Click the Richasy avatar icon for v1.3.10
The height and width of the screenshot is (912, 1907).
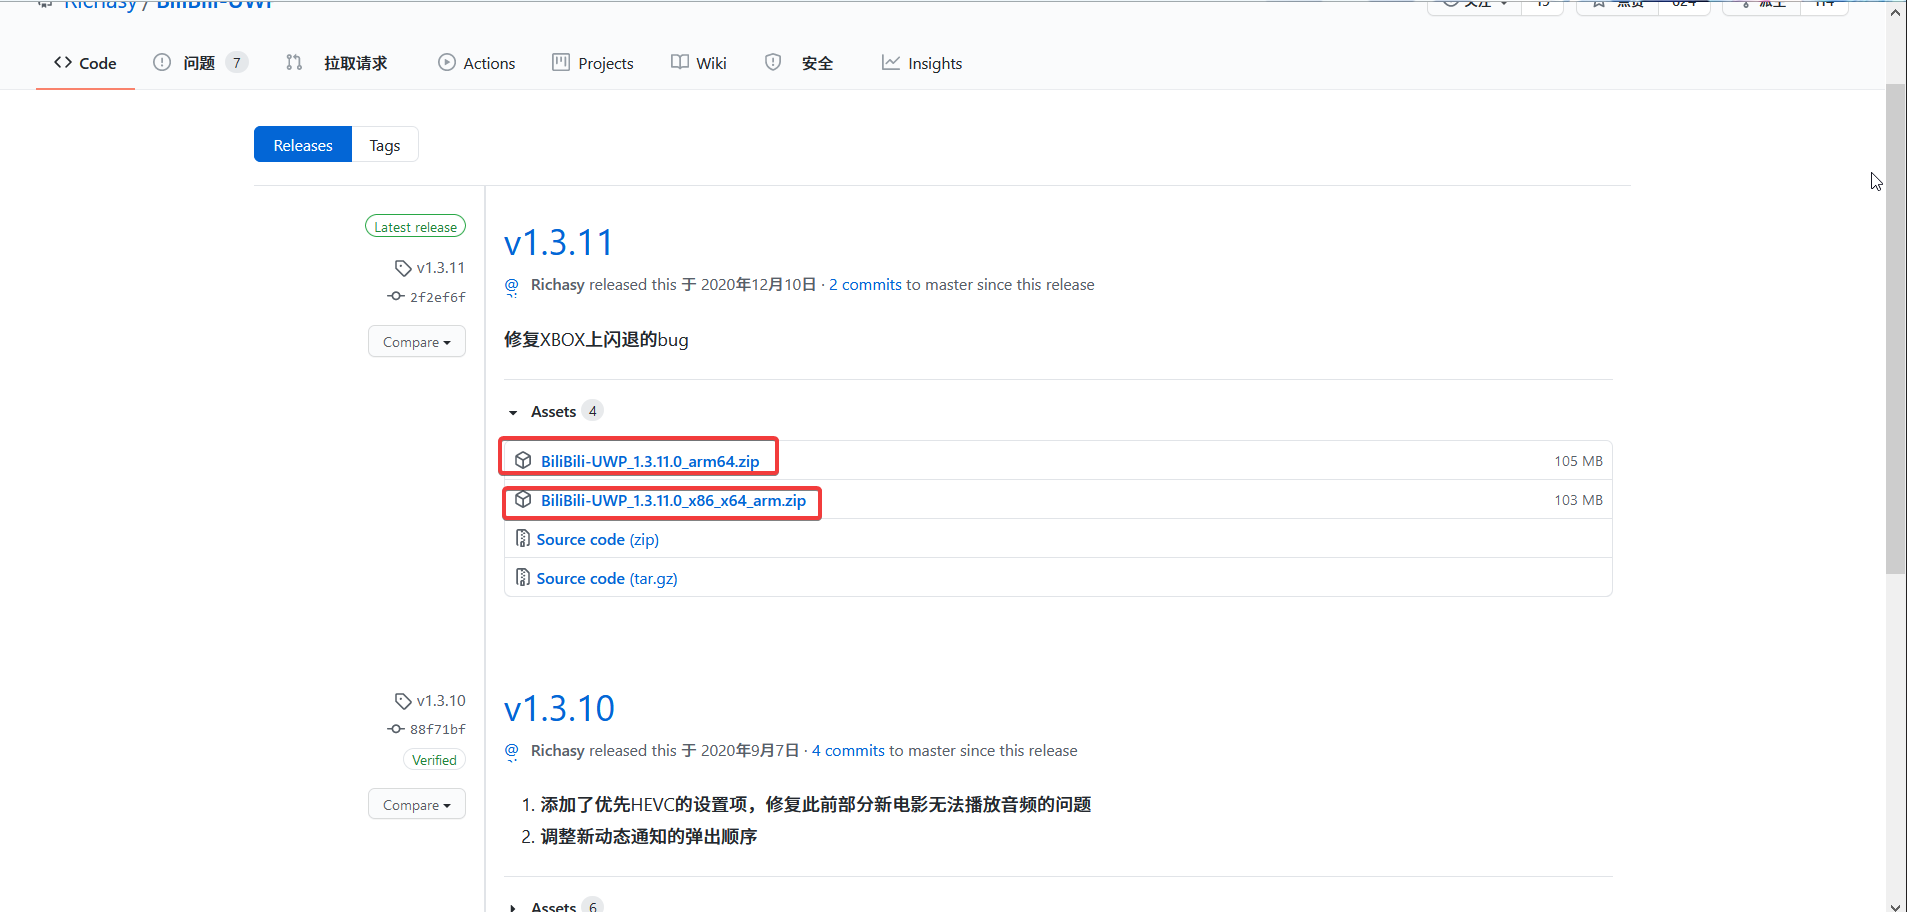coord(512,752)
